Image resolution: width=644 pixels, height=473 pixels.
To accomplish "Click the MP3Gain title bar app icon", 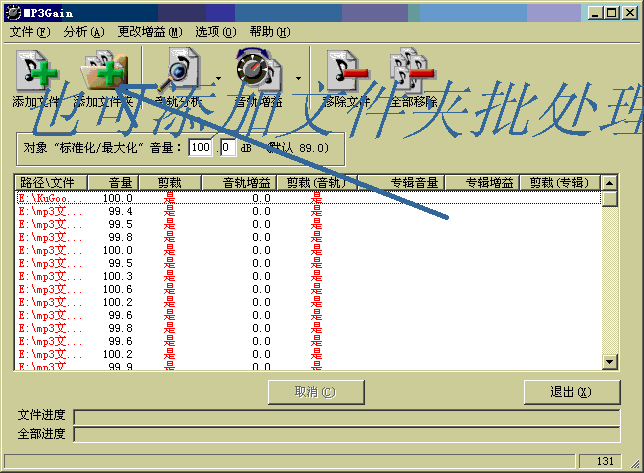I will [13, 13].
